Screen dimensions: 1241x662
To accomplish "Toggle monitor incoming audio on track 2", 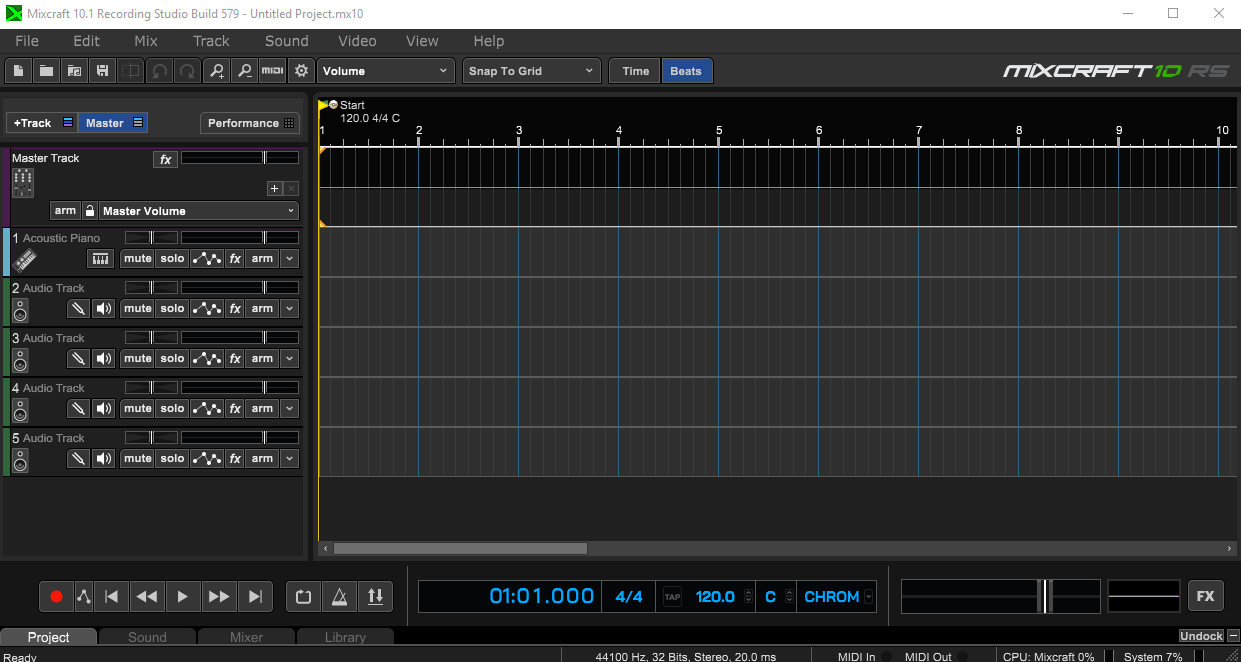I will pyautogui.click(x=104, y=309).
